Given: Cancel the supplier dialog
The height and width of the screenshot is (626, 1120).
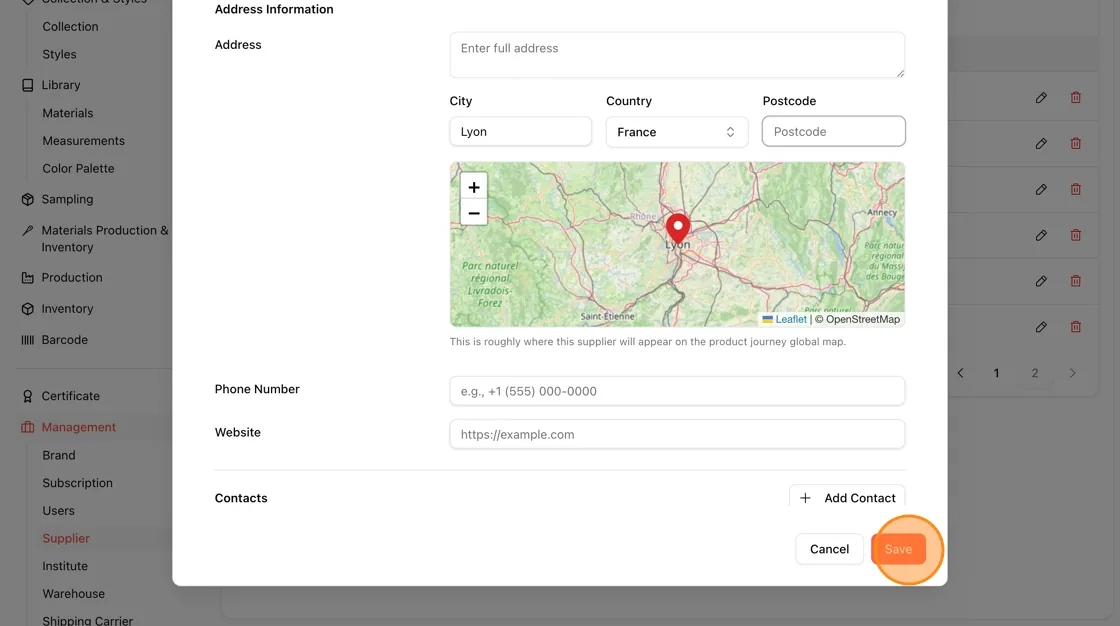Looking at the screenshot, I should (x=829, y=550).
